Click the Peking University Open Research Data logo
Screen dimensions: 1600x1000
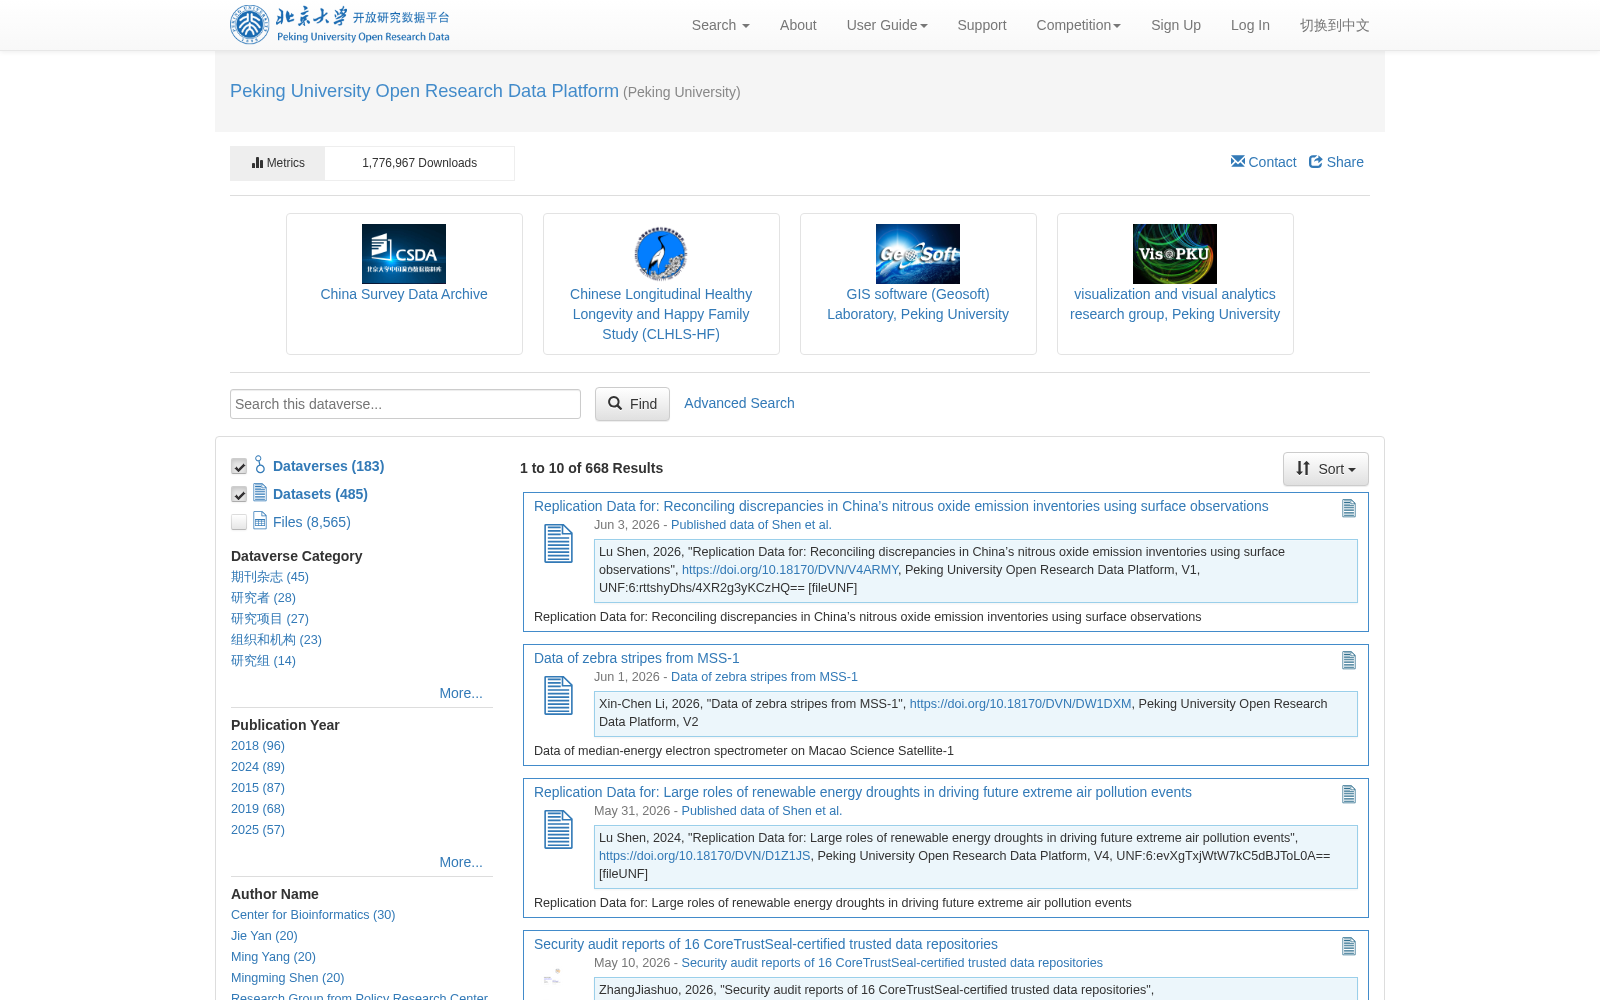(340, 25)
